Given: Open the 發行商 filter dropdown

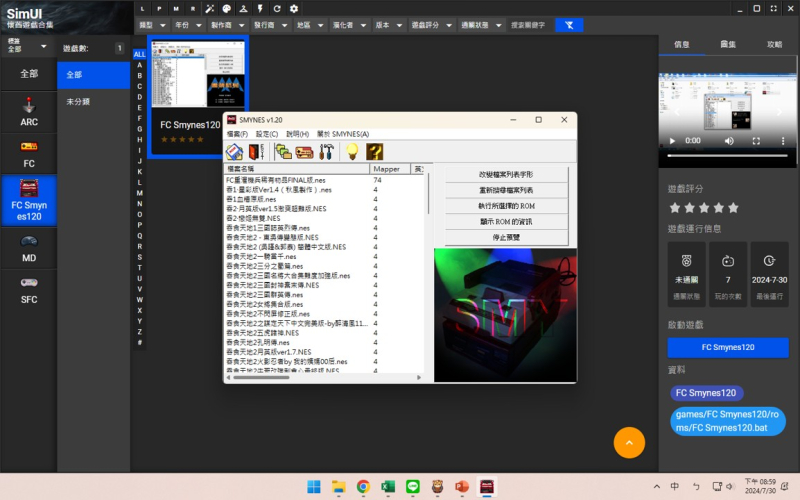Looking at the screenshot, I should point(270,25).
